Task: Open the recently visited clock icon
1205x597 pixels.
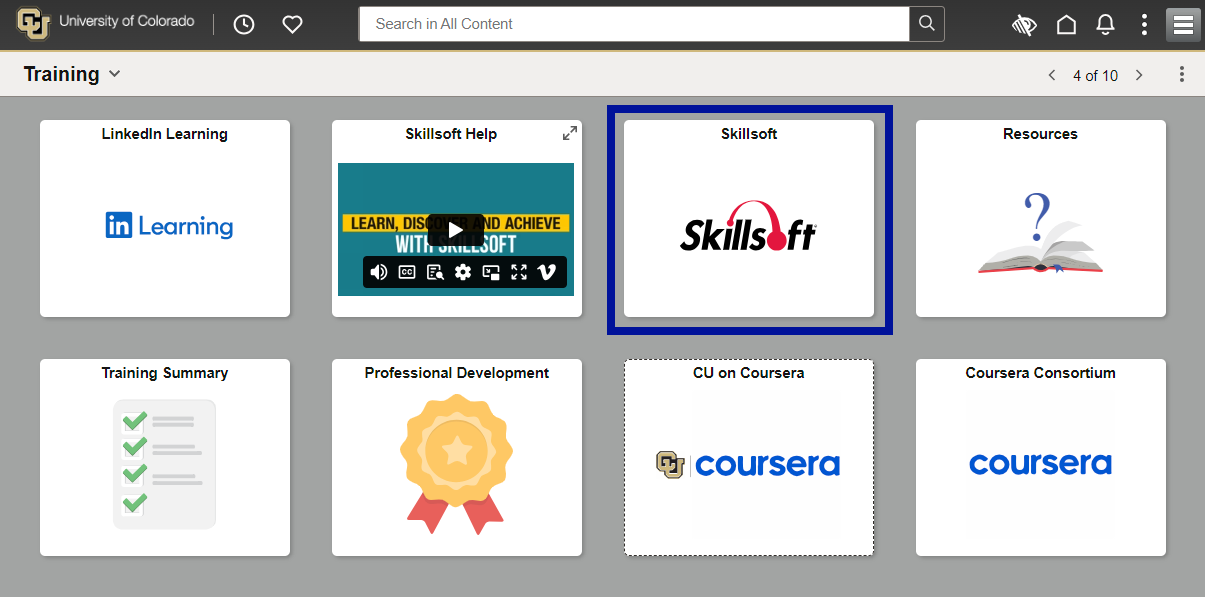Action: (x=244, y=24)
